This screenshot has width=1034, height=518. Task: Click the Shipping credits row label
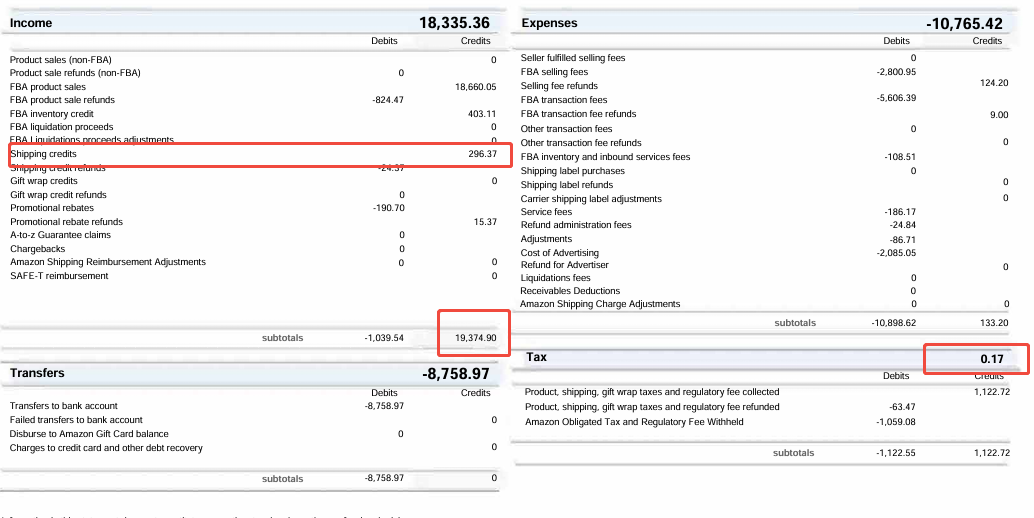pos(43,154)
